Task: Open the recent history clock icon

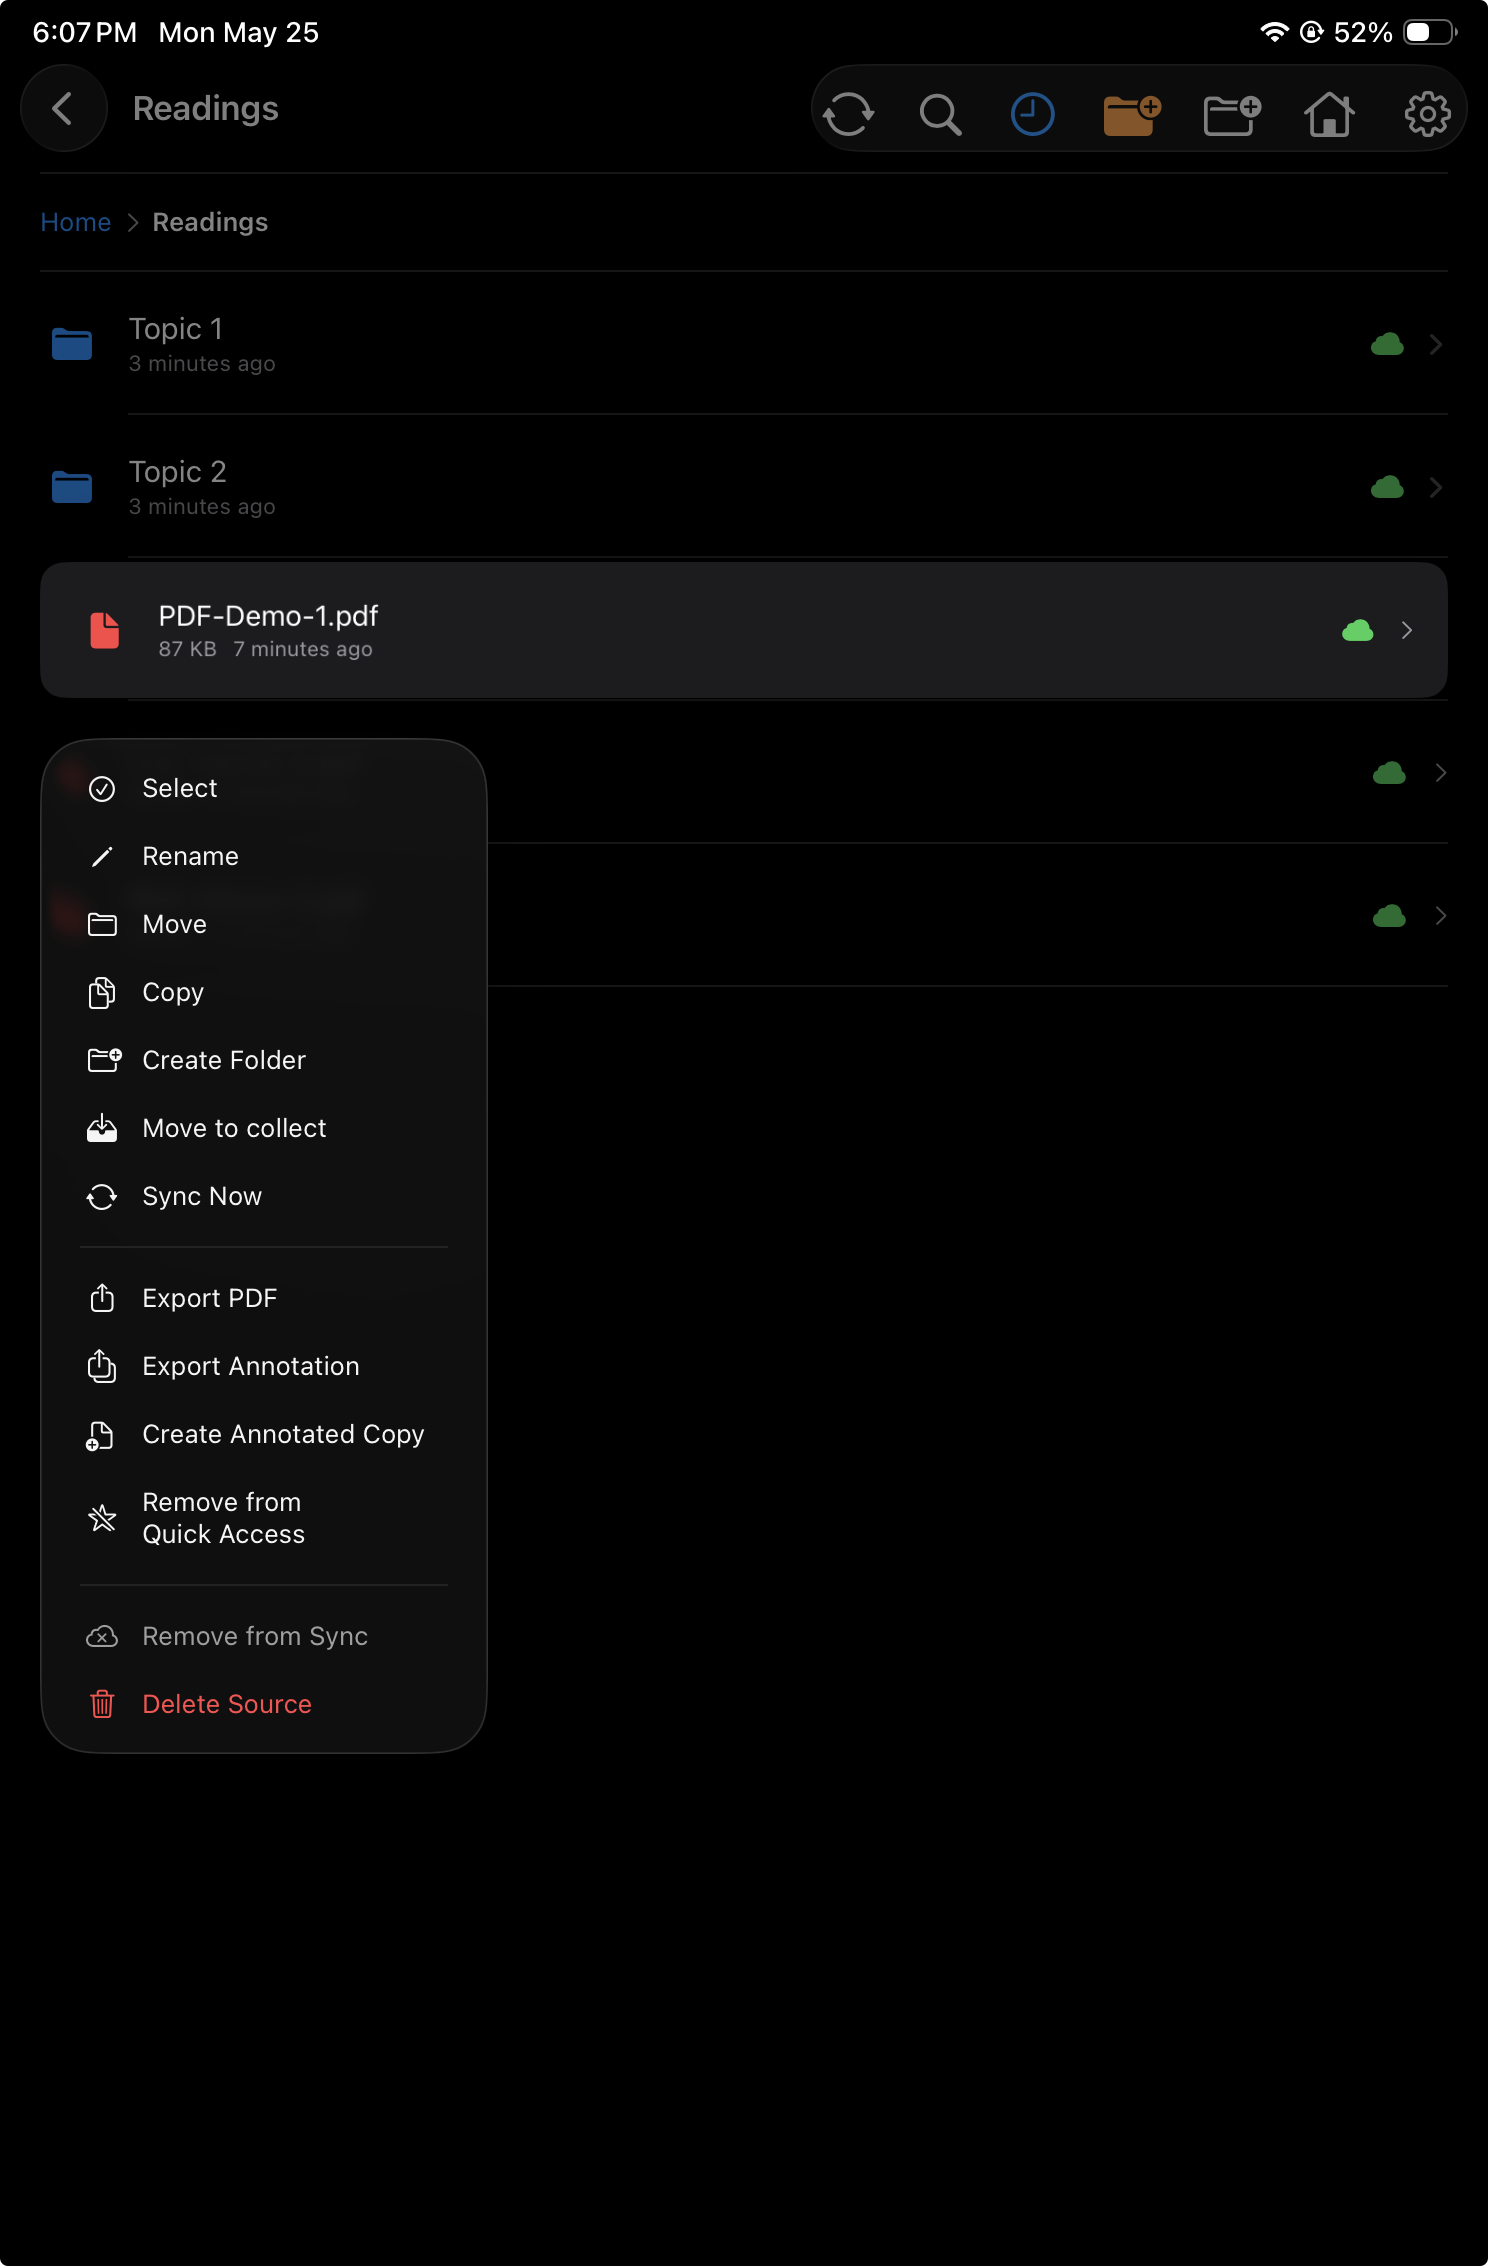Action: click(x=1032, y=114)
